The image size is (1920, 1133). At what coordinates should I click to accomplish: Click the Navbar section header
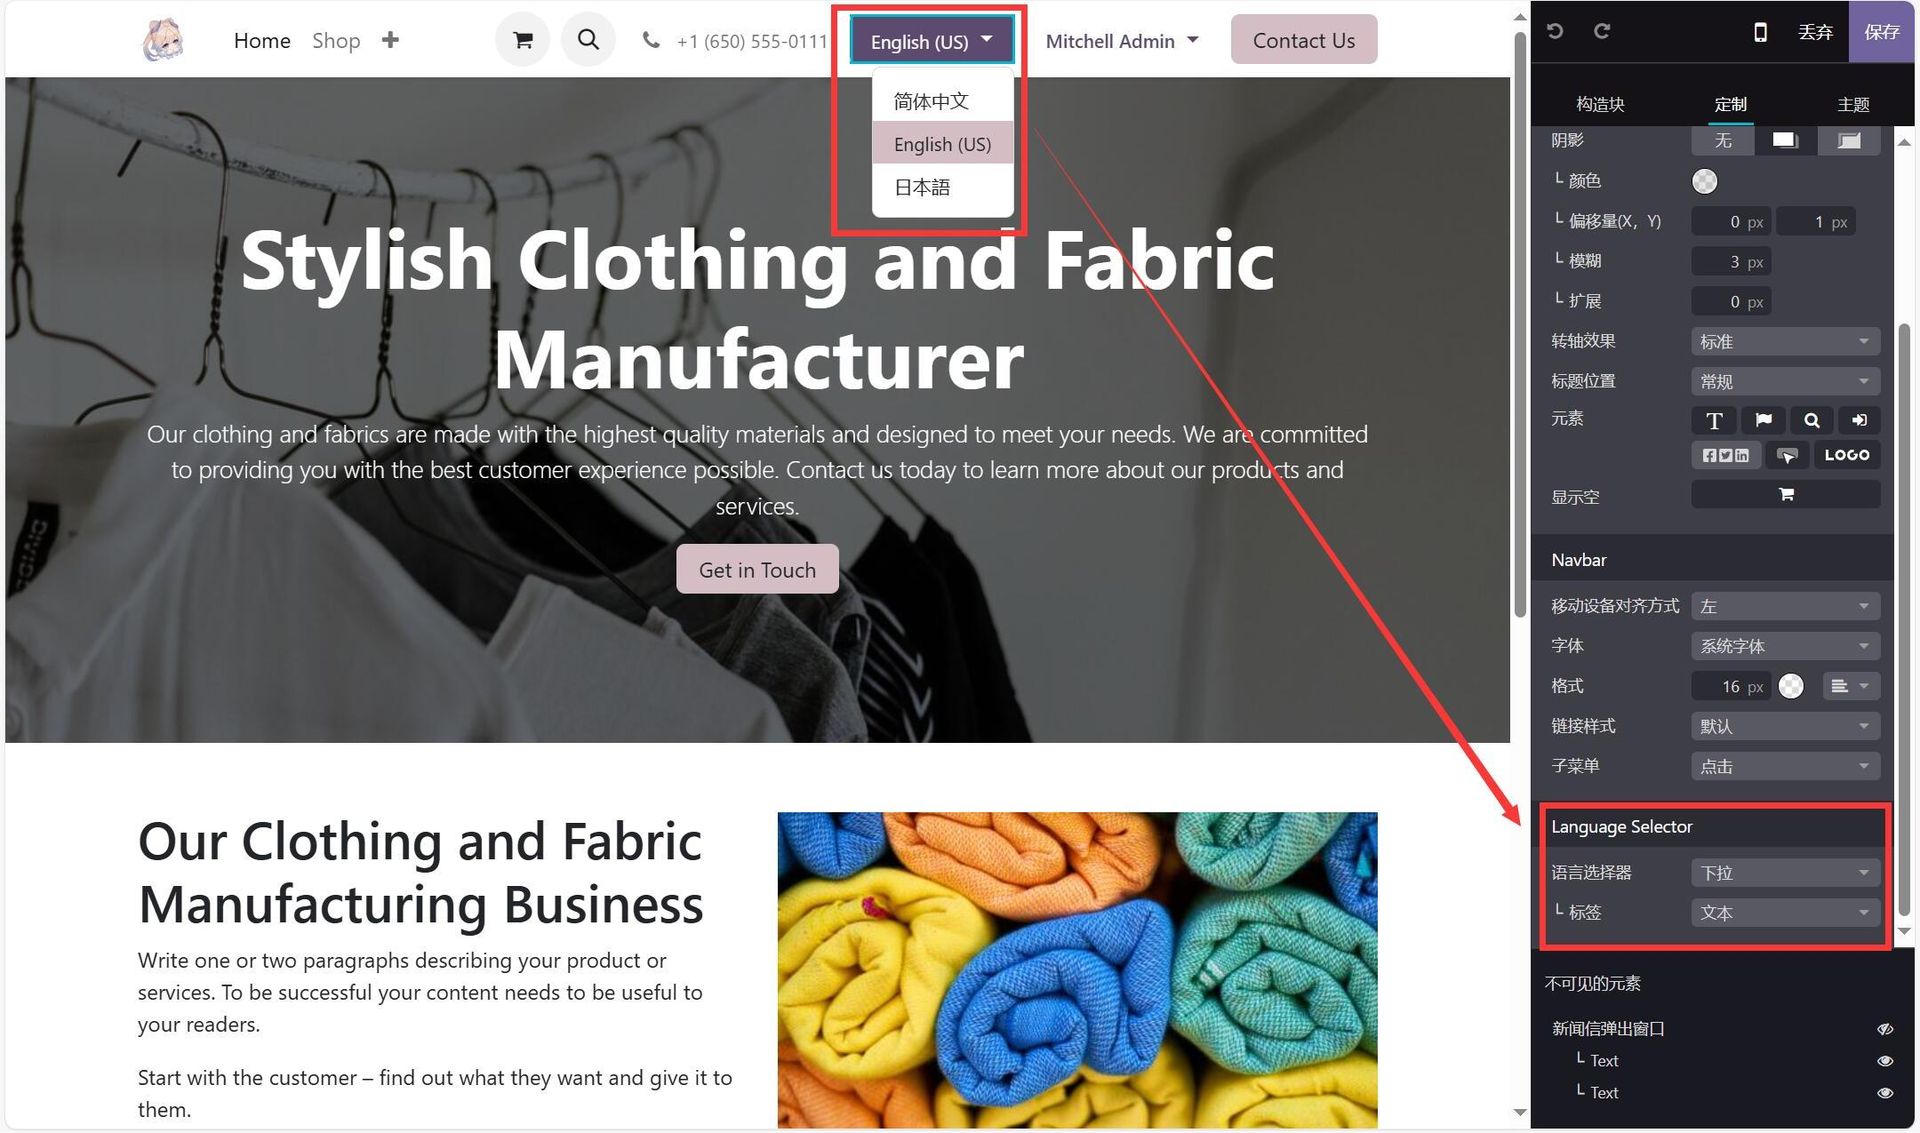pos(1711,560)
